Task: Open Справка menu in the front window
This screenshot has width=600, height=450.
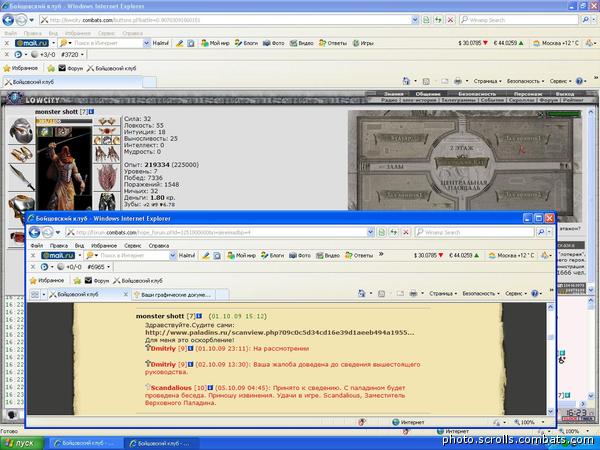Action: (x=158, y=245)
